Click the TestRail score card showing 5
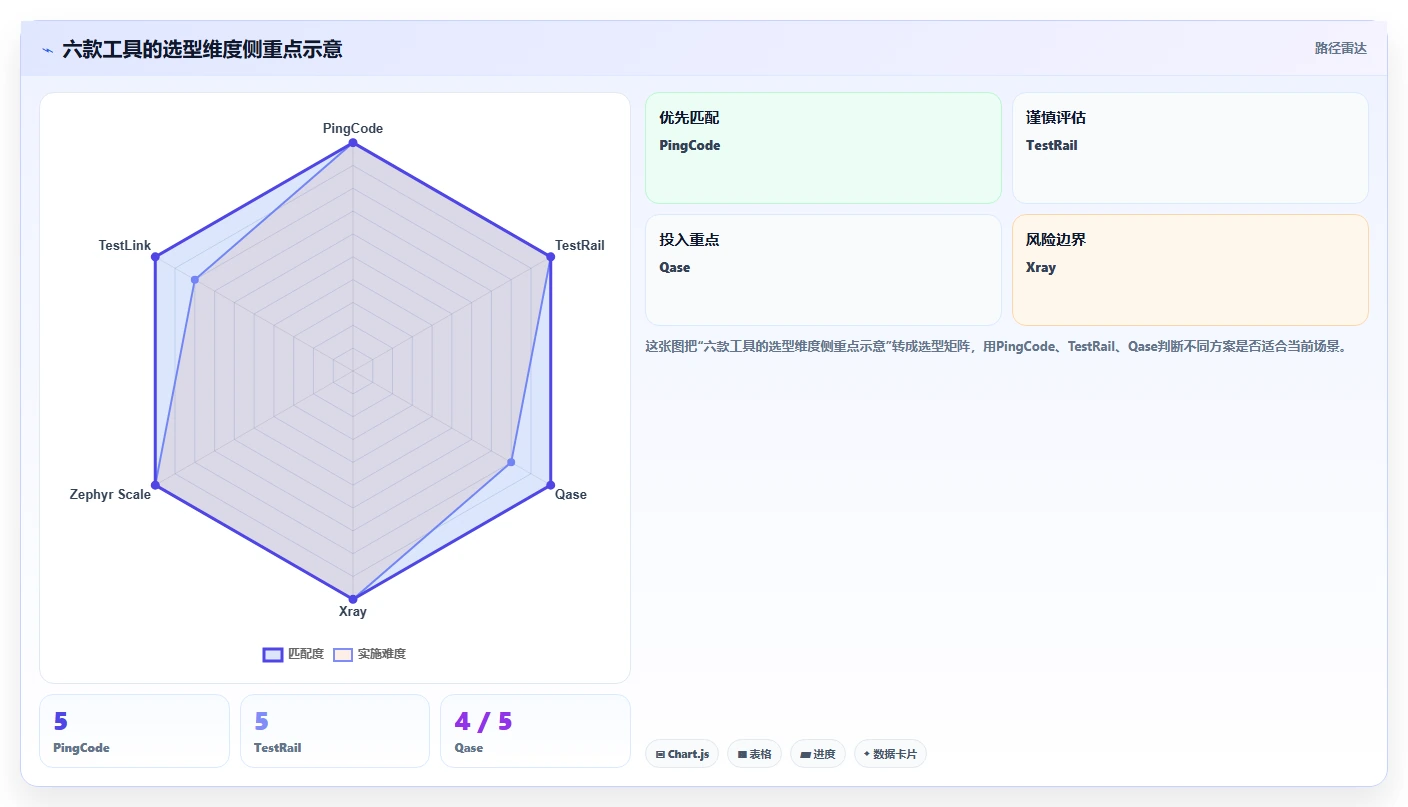Image resolution: width=1408 pixels, height=807 pixels. (x=335, y=731)
